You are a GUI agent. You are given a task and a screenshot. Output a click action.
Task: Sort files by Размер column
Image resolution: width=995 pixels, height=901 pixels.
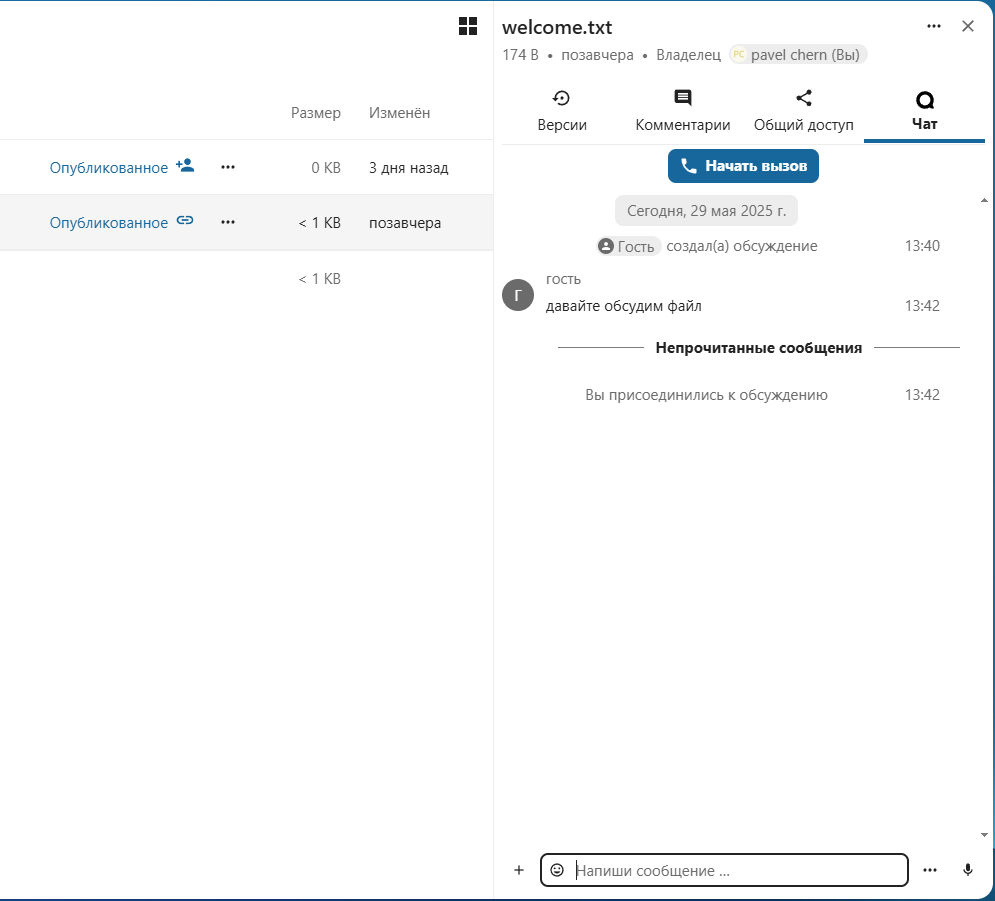tap(315, 113)
